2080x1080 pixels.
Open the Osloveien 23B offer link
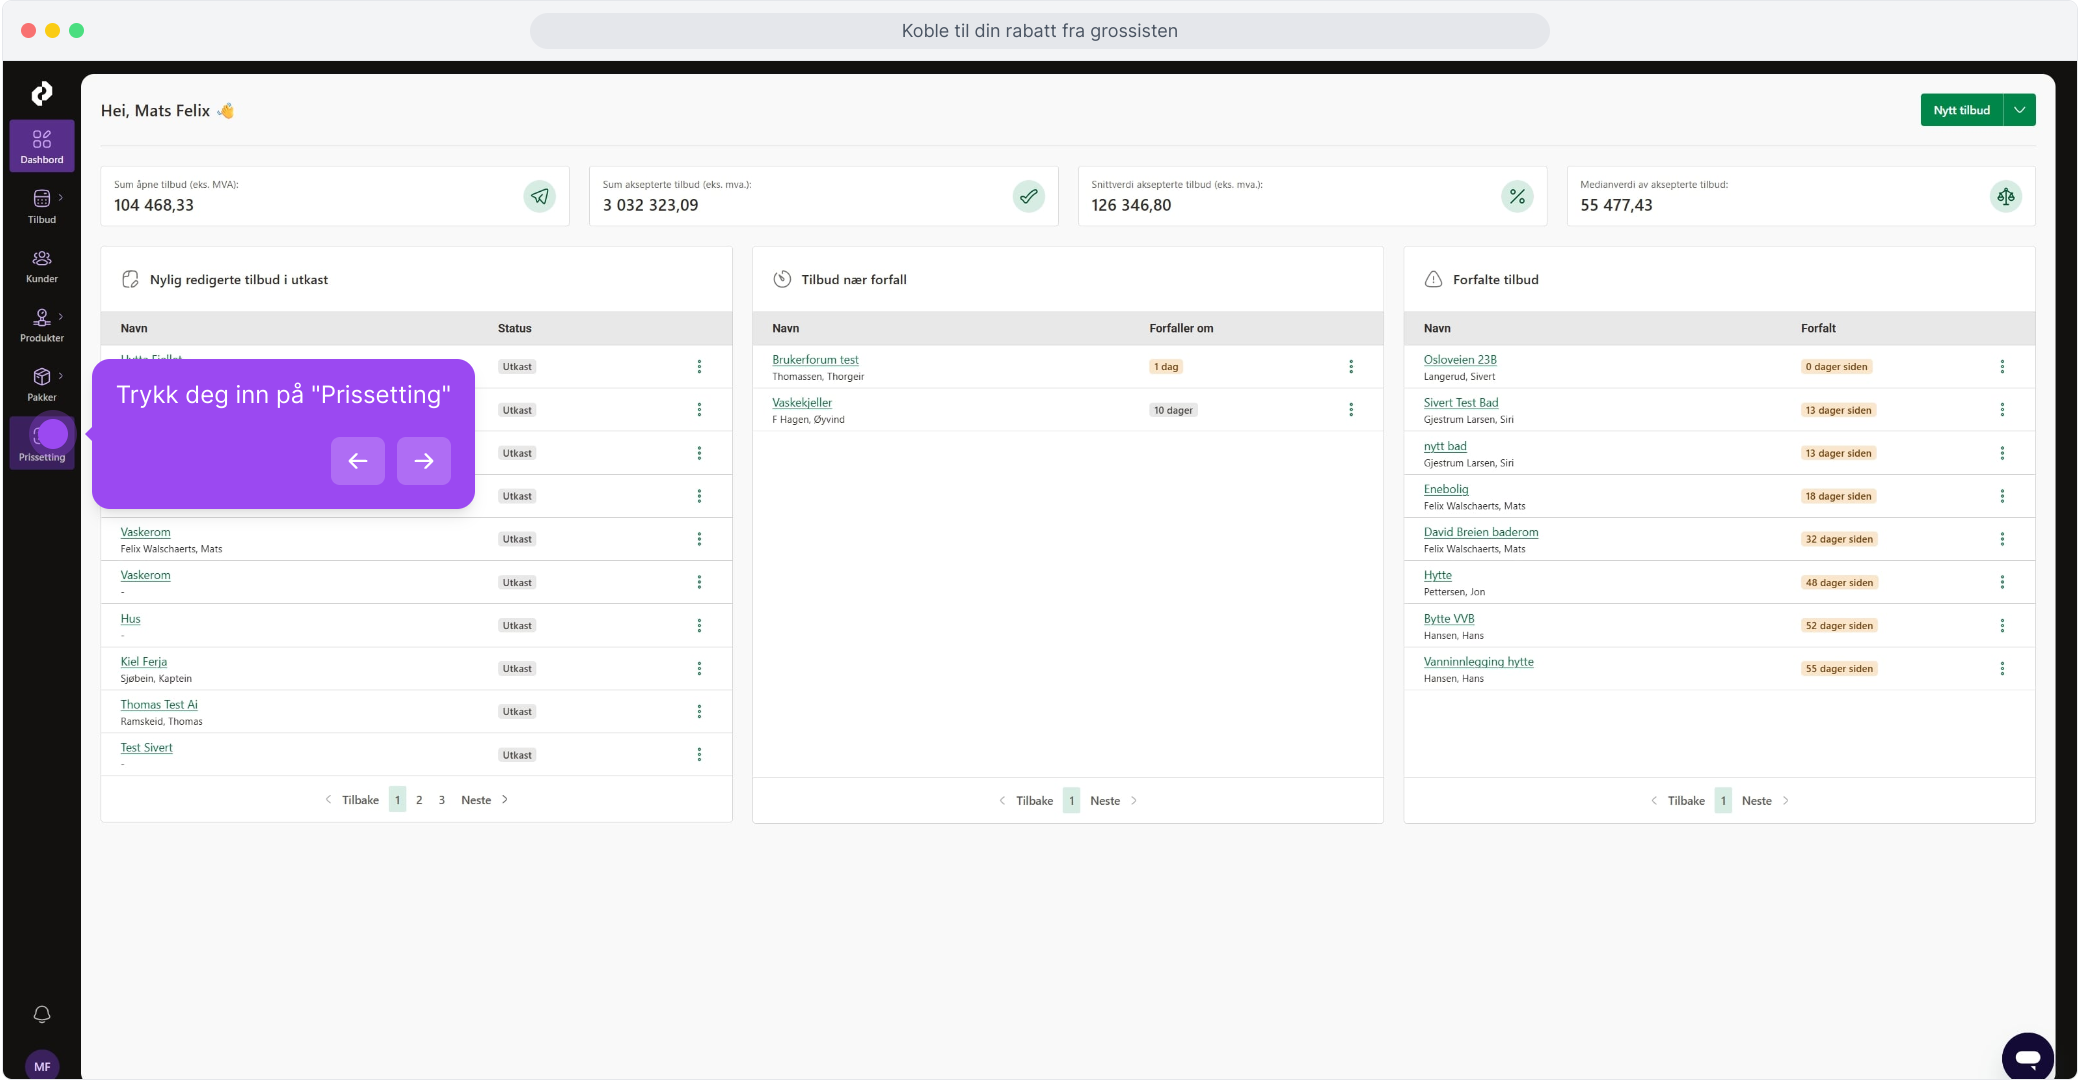pos(1460,360)
